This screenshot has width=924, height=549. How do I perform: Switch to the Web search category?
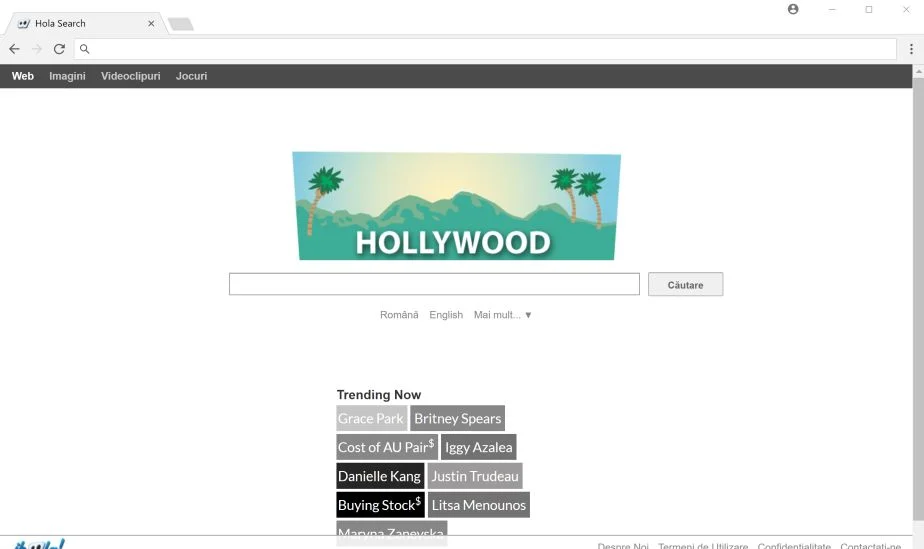22,76
